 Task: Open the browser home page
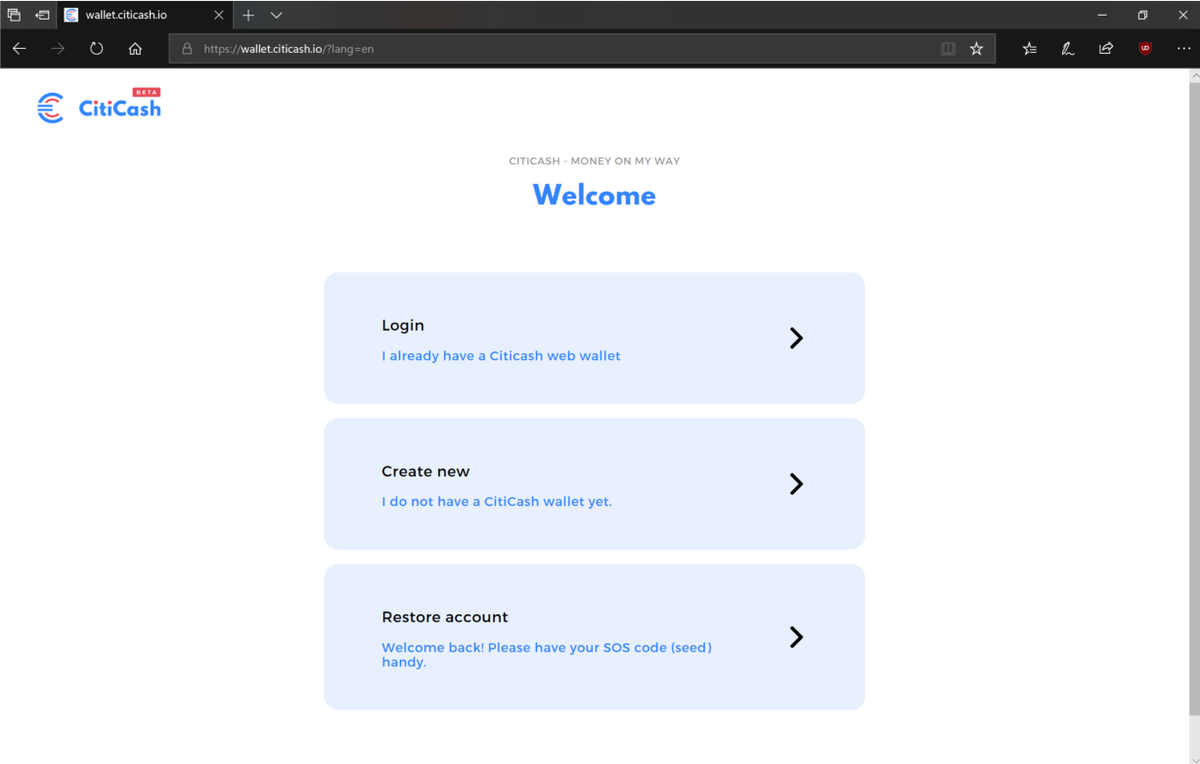pos(135,47)
